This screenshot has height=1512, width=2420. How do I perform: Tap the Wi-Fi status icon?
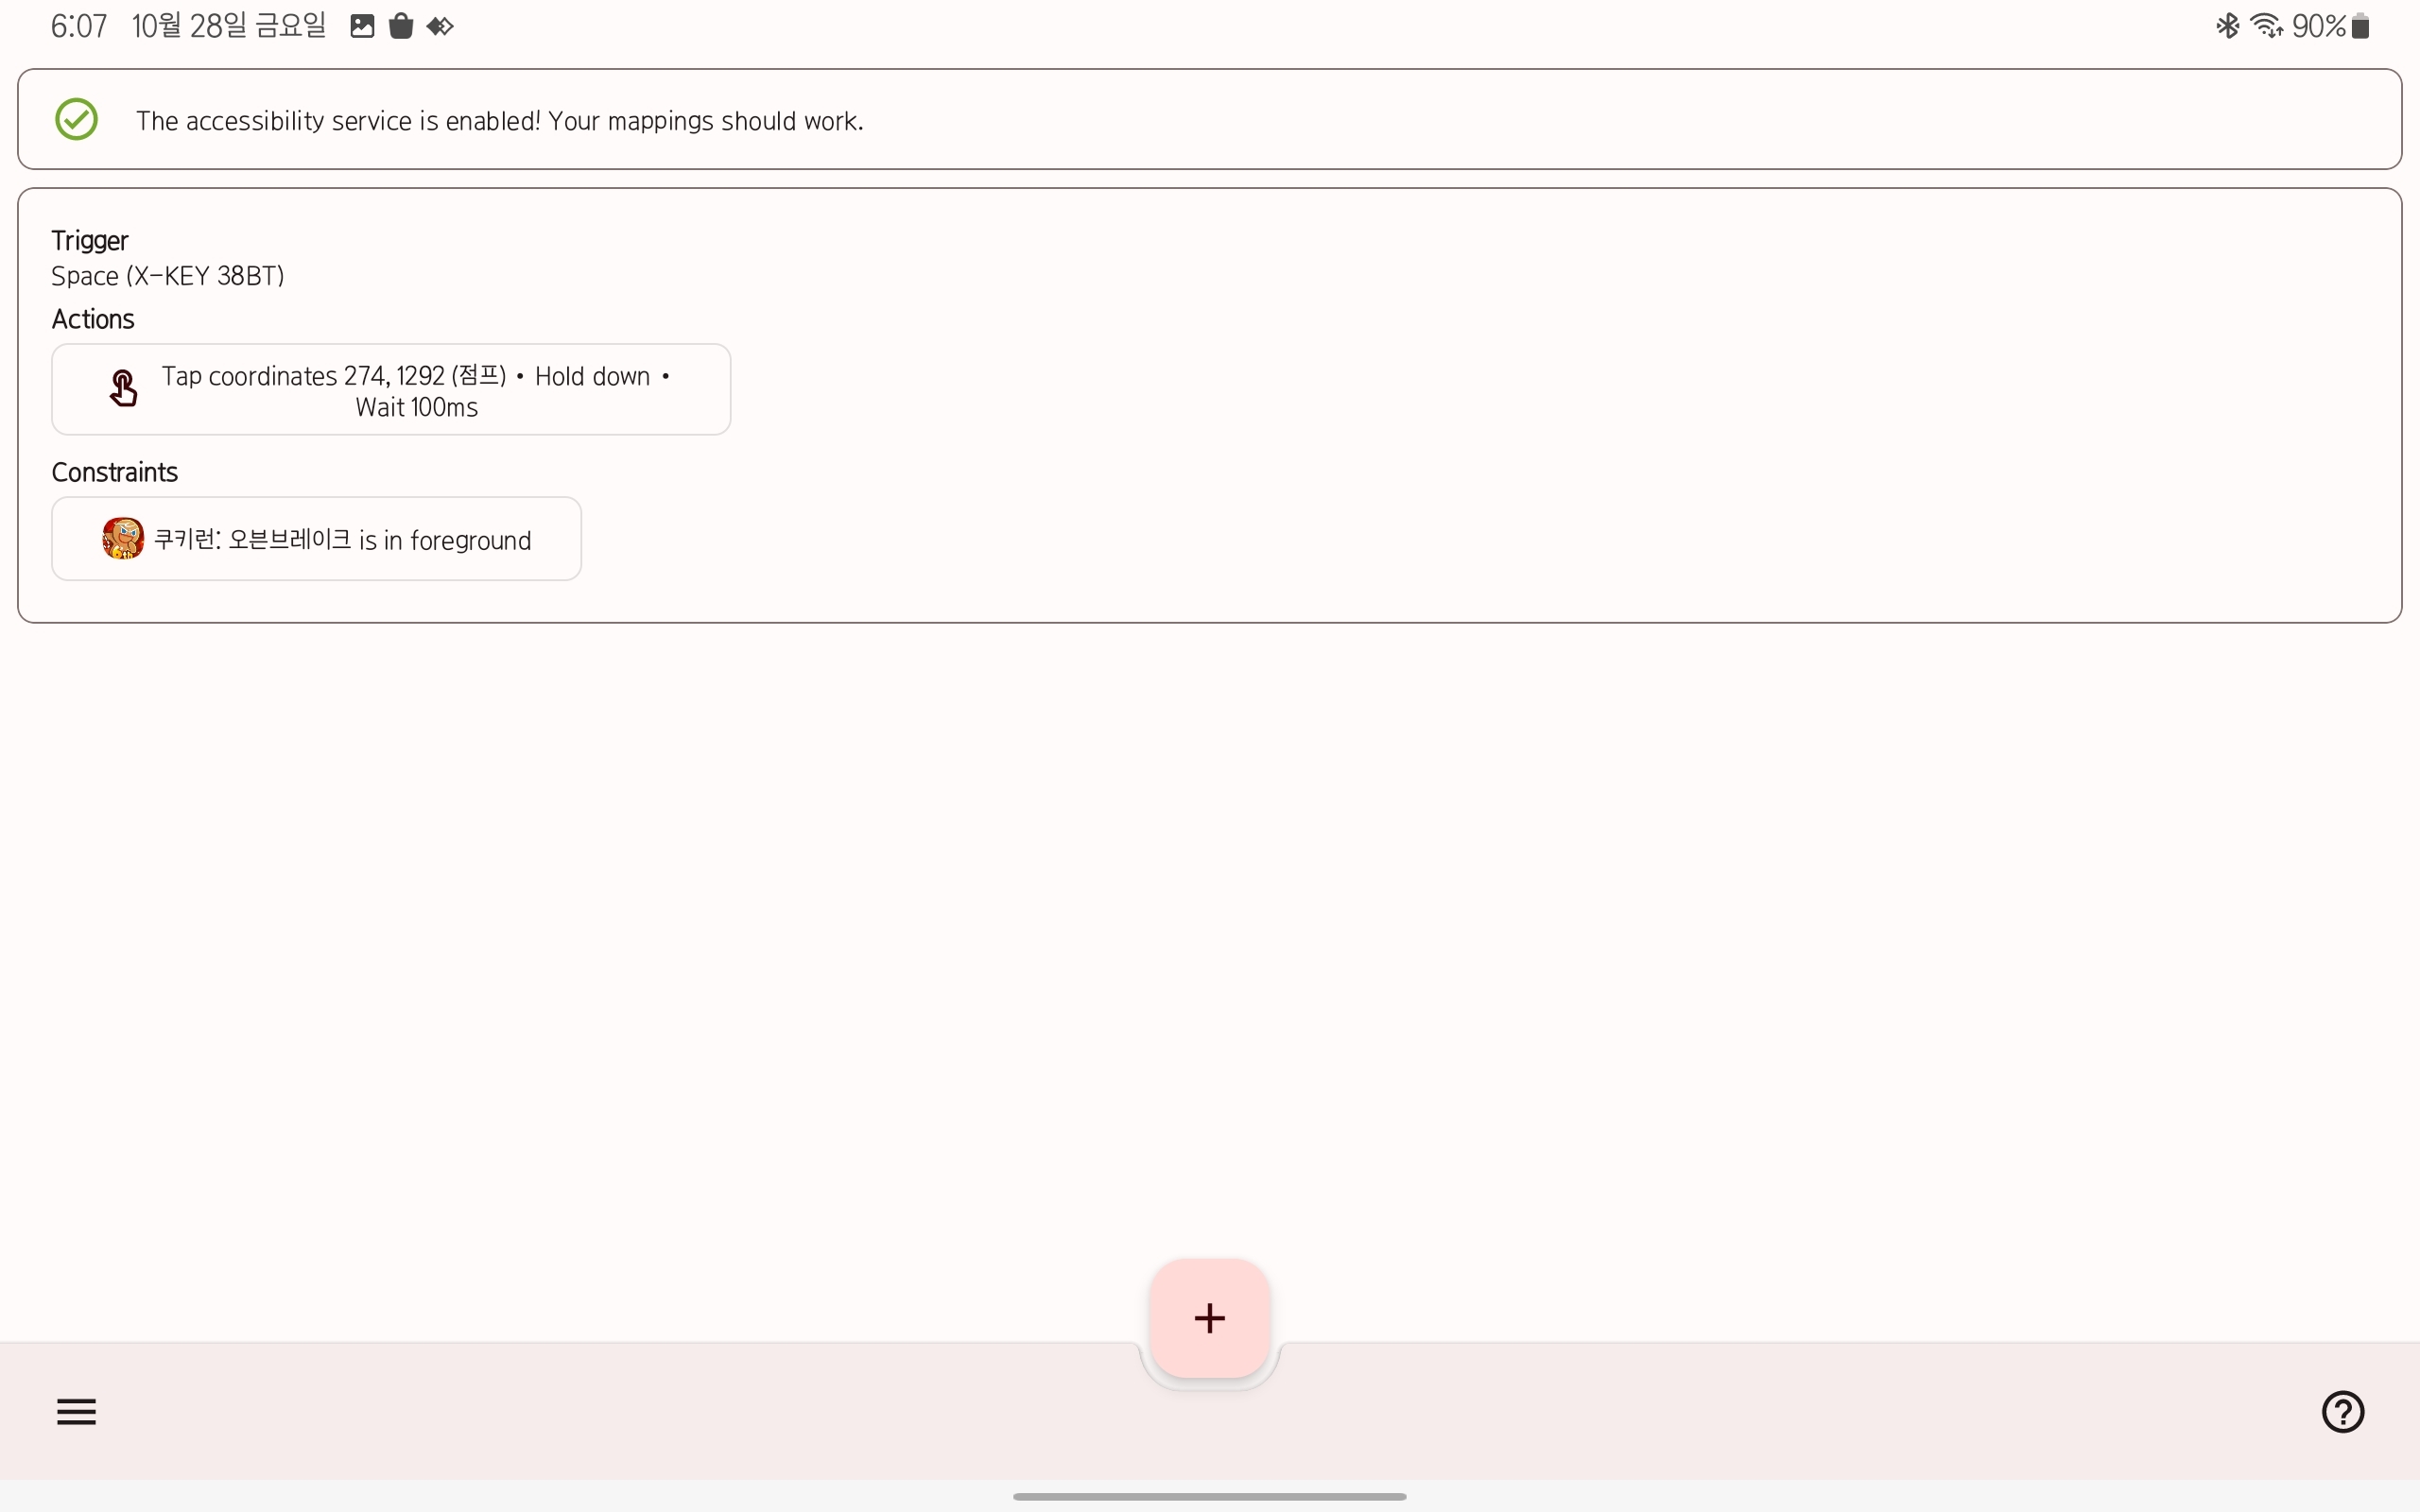2265,26
